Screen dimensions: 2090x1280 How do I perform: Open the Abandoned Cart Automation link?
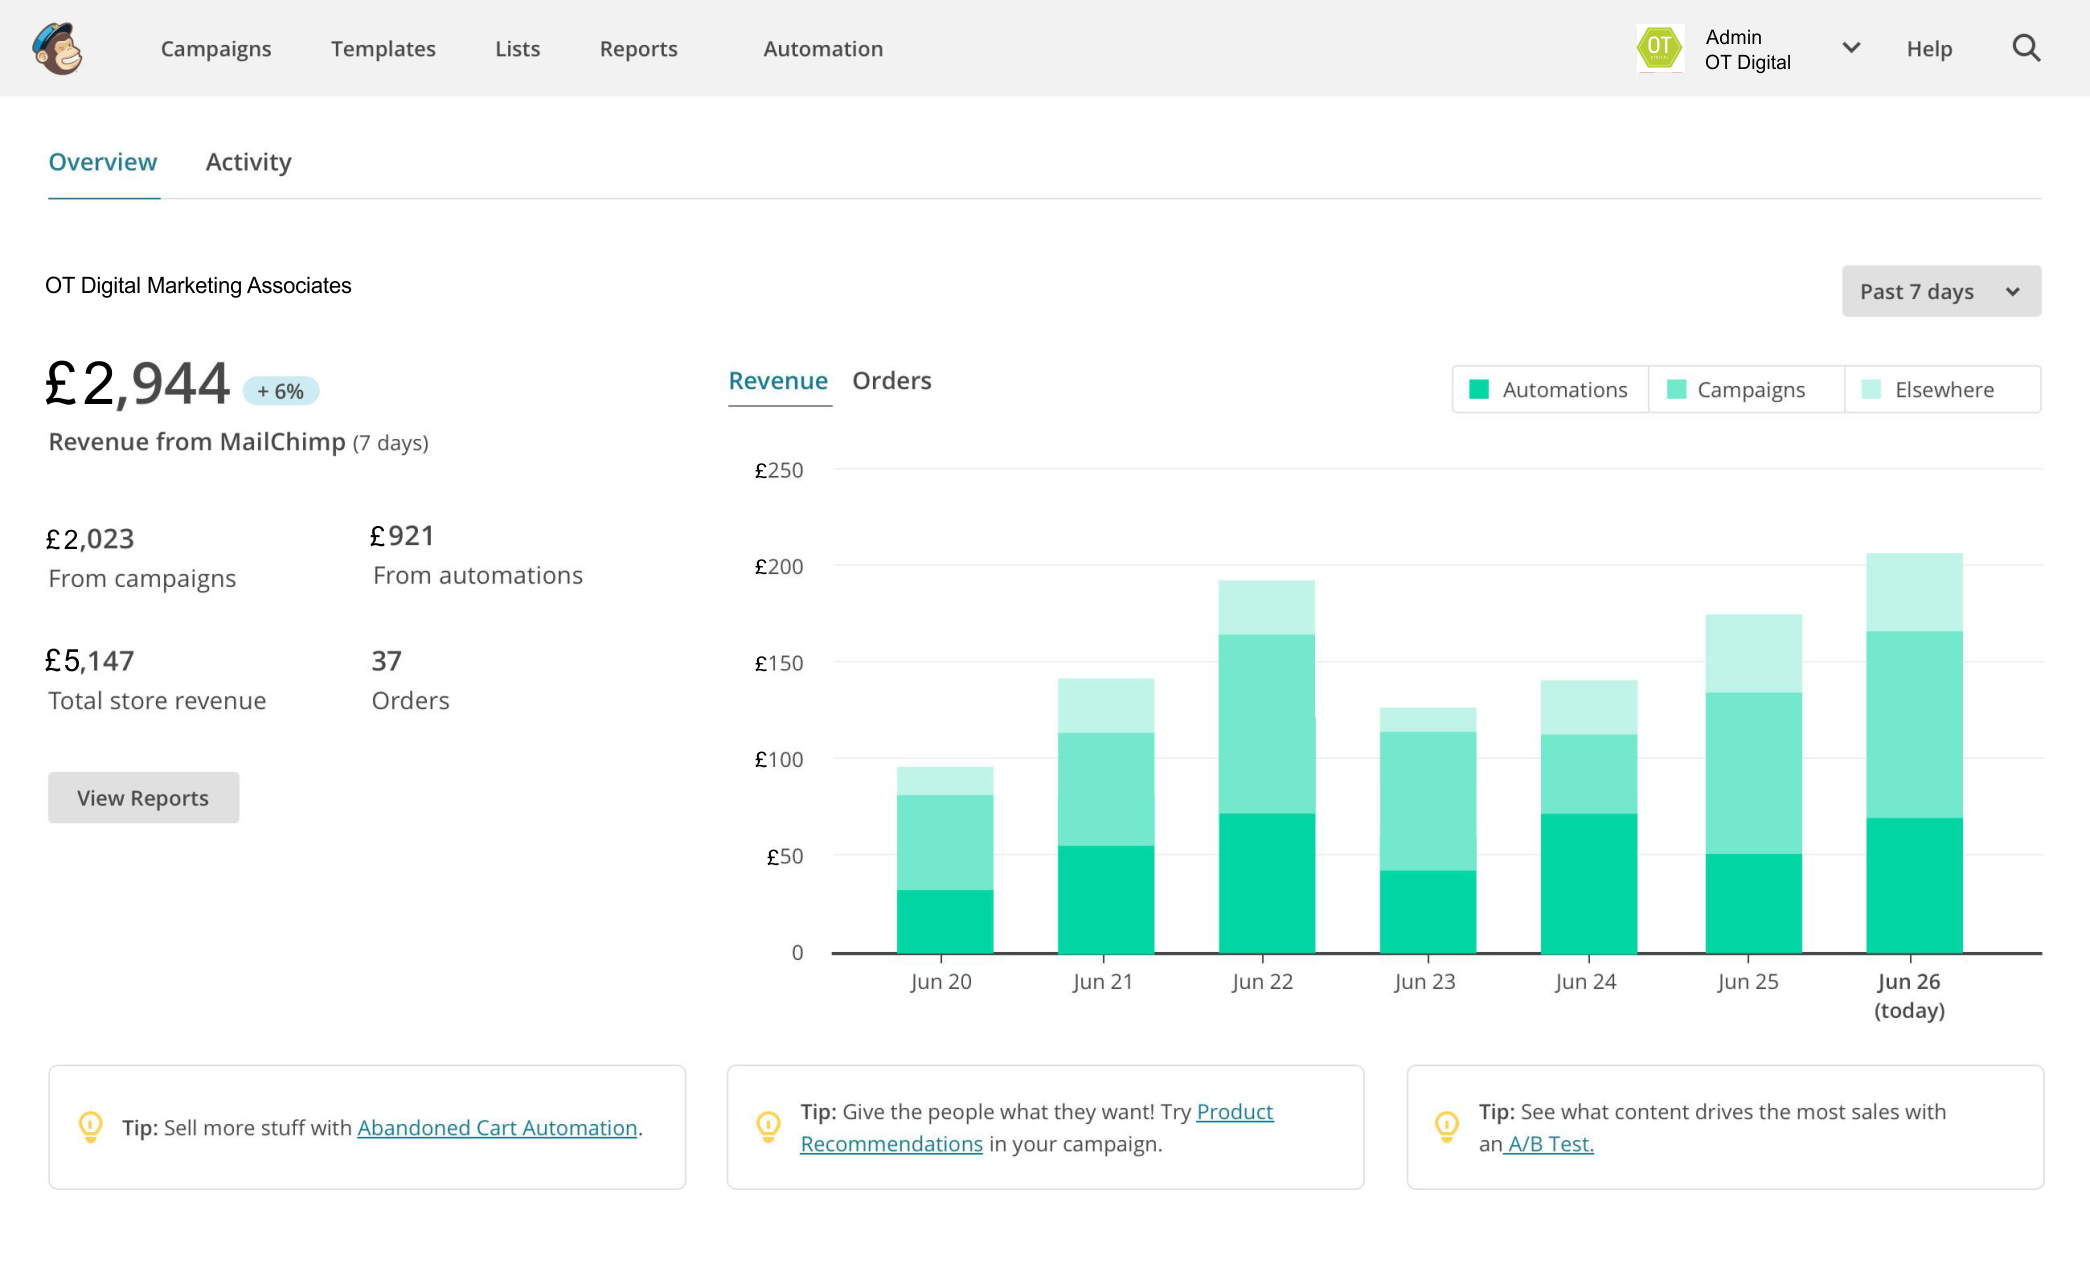tap(497, 1128)
